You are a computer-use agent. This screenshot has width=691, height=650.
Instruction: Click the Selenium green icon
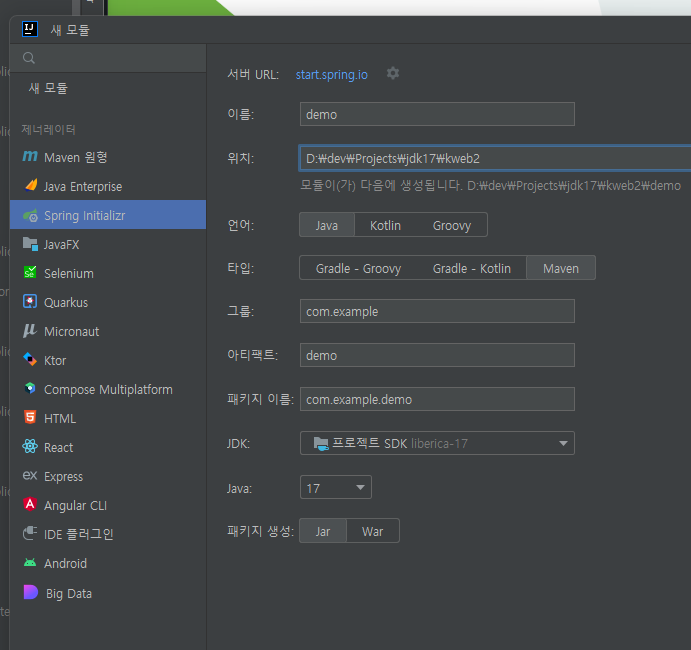[x=30, y=272]
